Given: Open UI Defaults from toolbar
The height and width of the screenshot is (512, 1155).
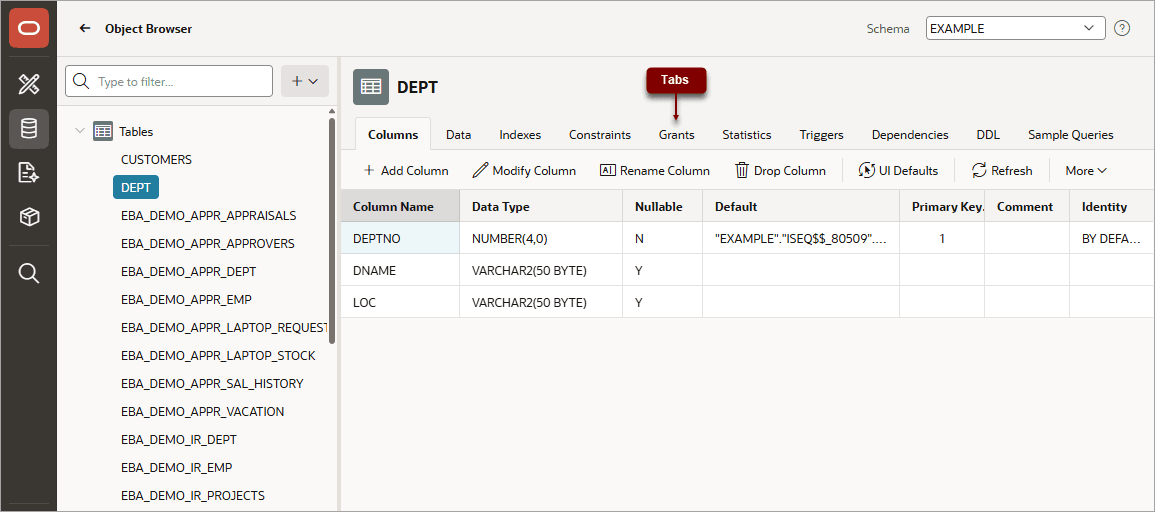Looking at the screenshot, I should 898,170.
